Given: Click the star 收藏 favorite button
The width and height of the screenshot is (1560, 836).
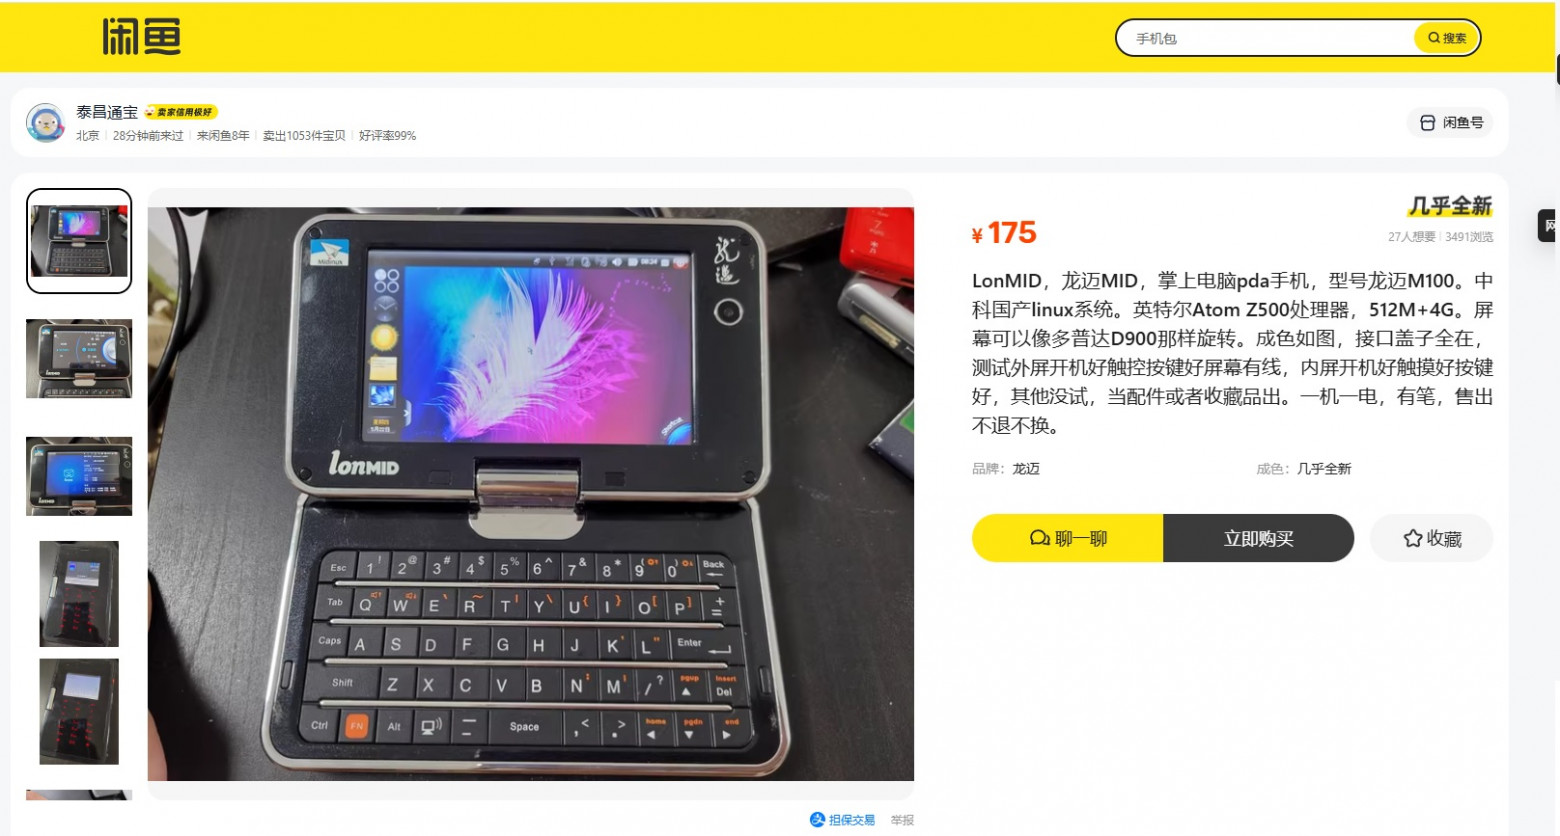Looking at the screenshot, I should click(x=1431, y=538).
